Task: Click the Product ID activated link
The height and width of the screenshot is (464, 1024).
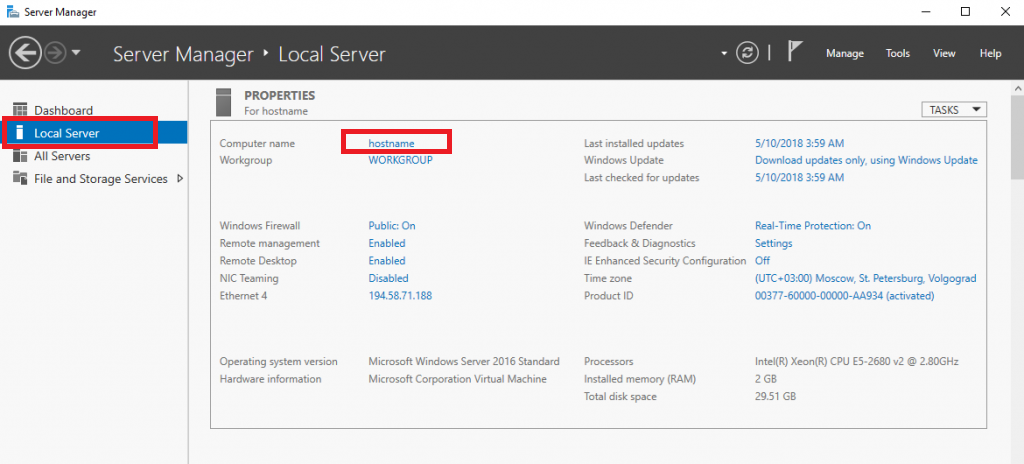Action: (844, 295)
